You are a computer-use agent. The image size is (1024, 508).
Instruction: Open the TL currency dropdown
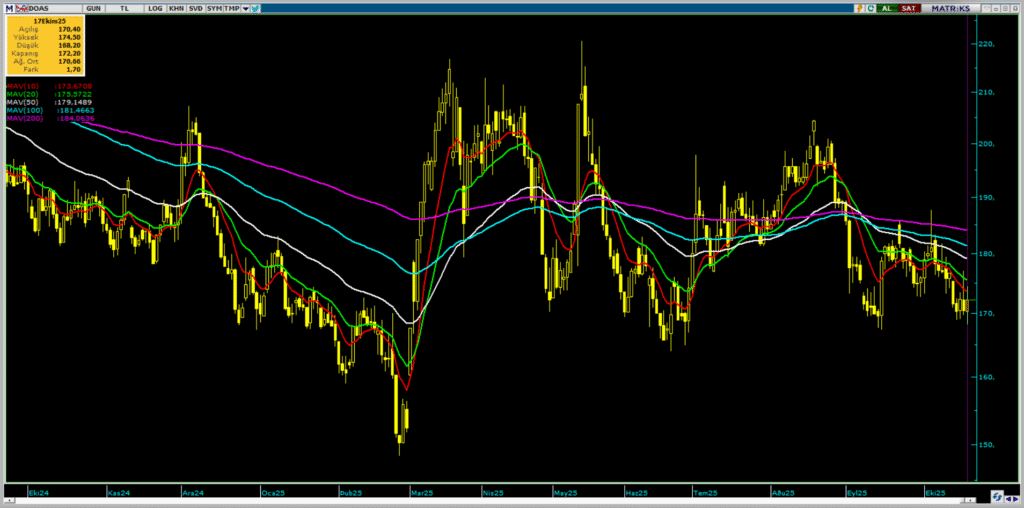(124, 8)
